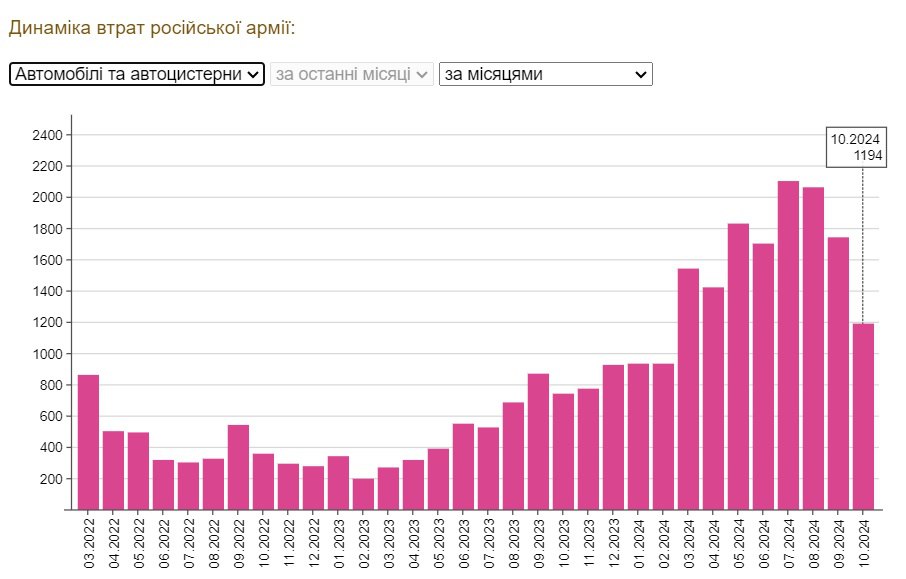Click the bar for 04.2023
This screenshot has height=579, width=906.
[413, 485]
